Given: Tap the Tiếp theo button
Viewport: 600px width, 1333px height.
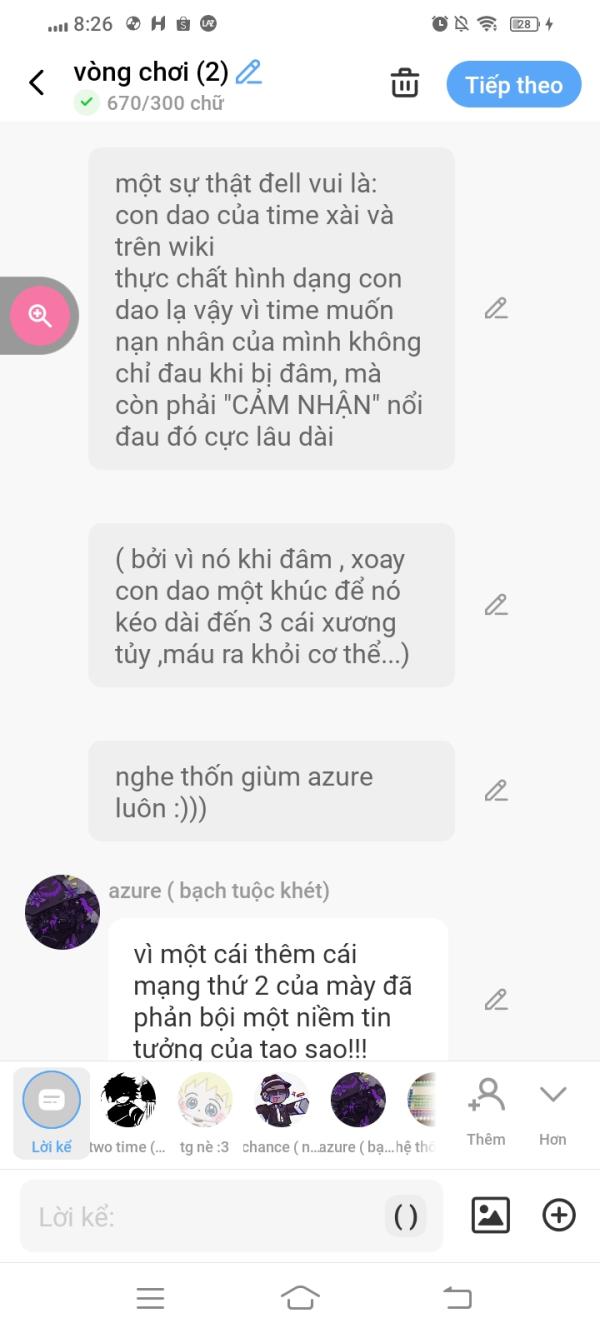Looking at the screenshot, I should click(513, 85).
